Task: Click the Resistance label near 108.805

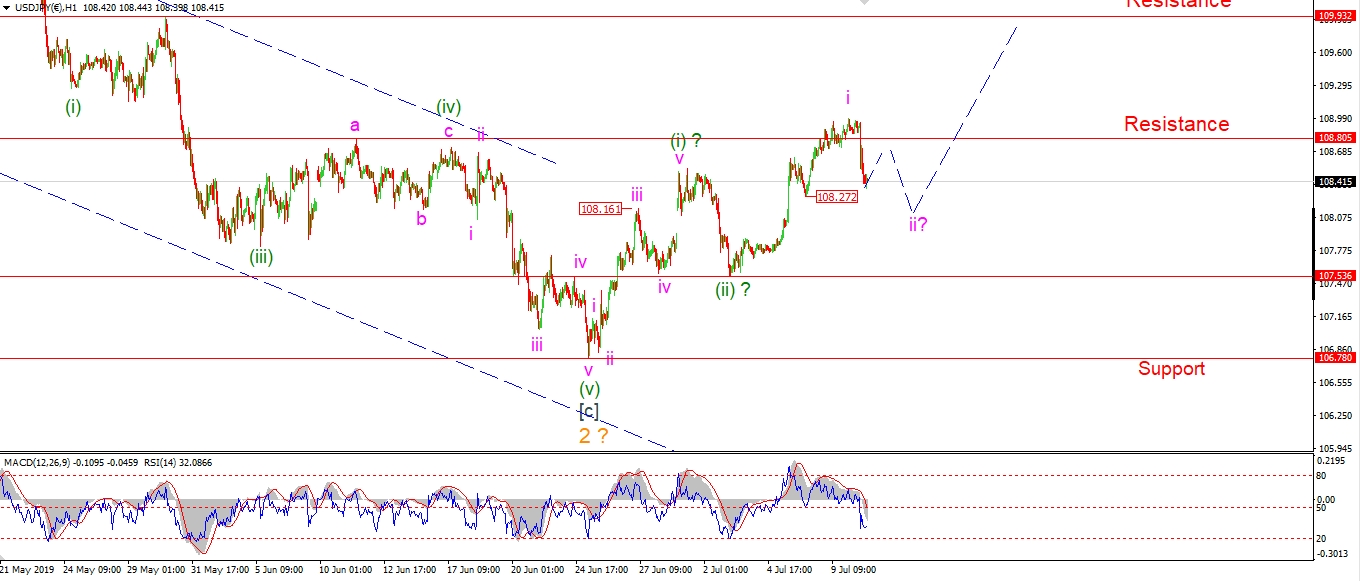Action: pos(1176,124)
